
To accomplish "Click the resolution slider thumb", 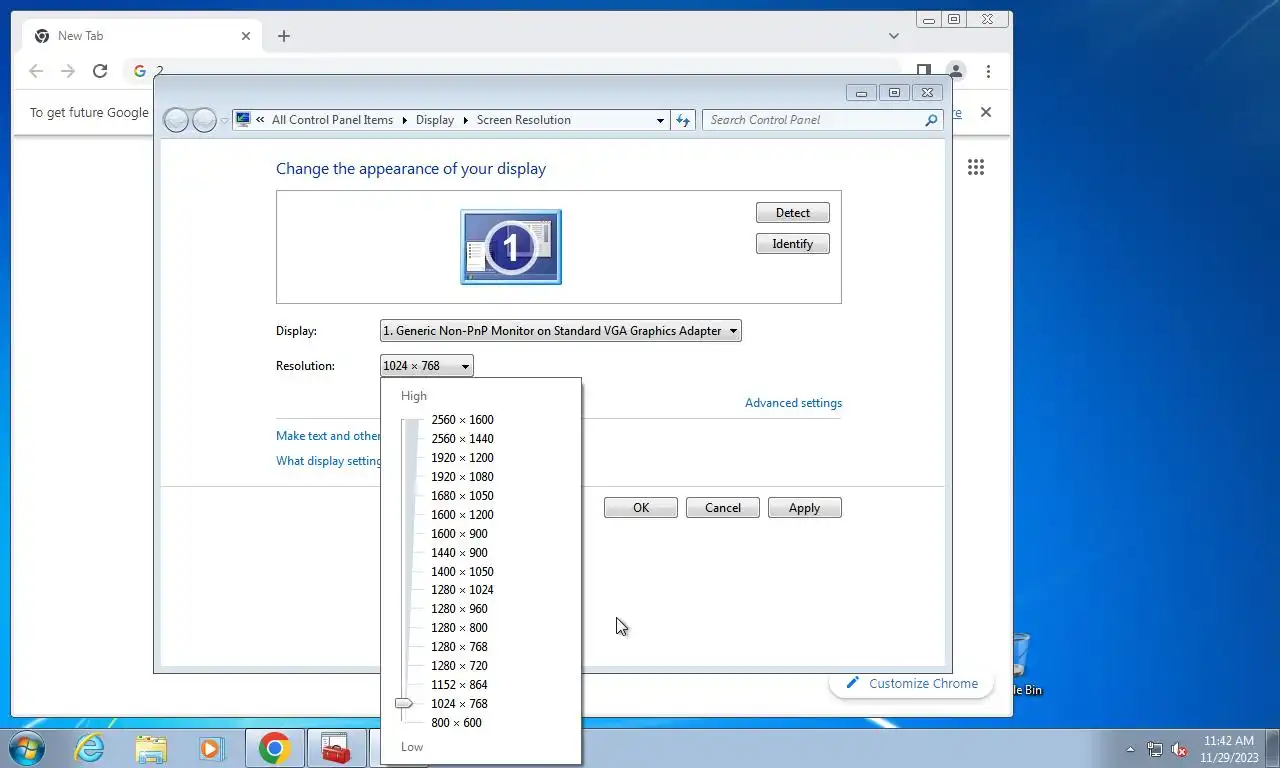I will [404, 704].
